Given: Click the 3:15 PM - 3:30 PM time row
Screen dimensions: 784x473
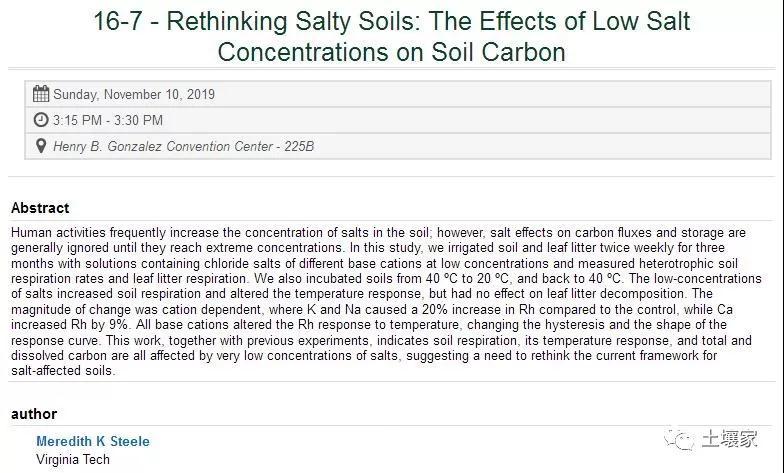Looking at the screenshot, I should [398, 120].
